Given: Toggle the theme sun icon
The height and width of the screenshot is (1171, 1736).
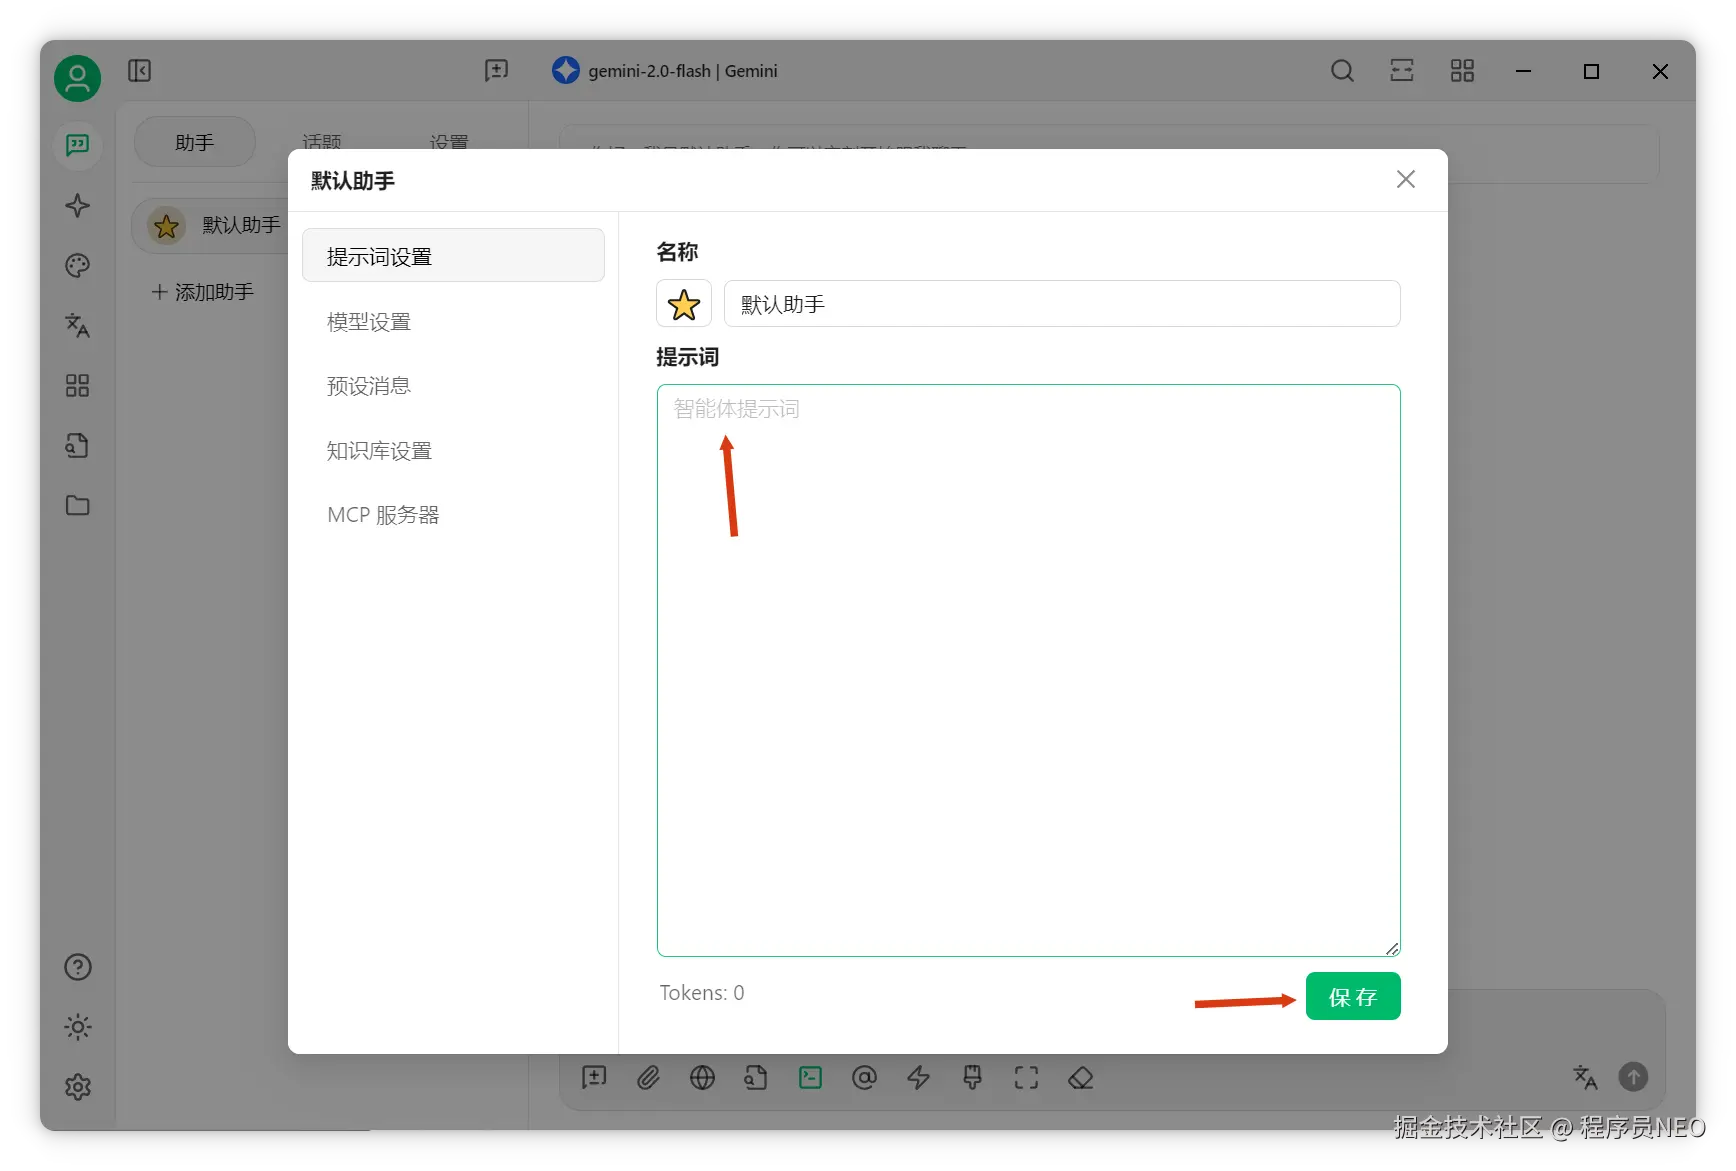Looking at the screenshot, I should (x=77, y=1027).
